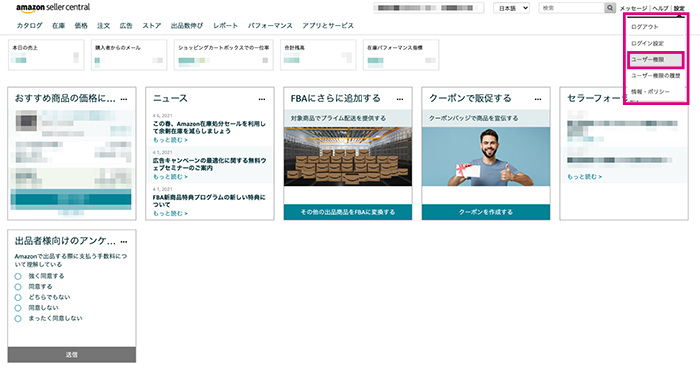Image resolution: width=700 pixels, height=373 pixels.
Task: Open the カタログ menu
Action: 29,25
